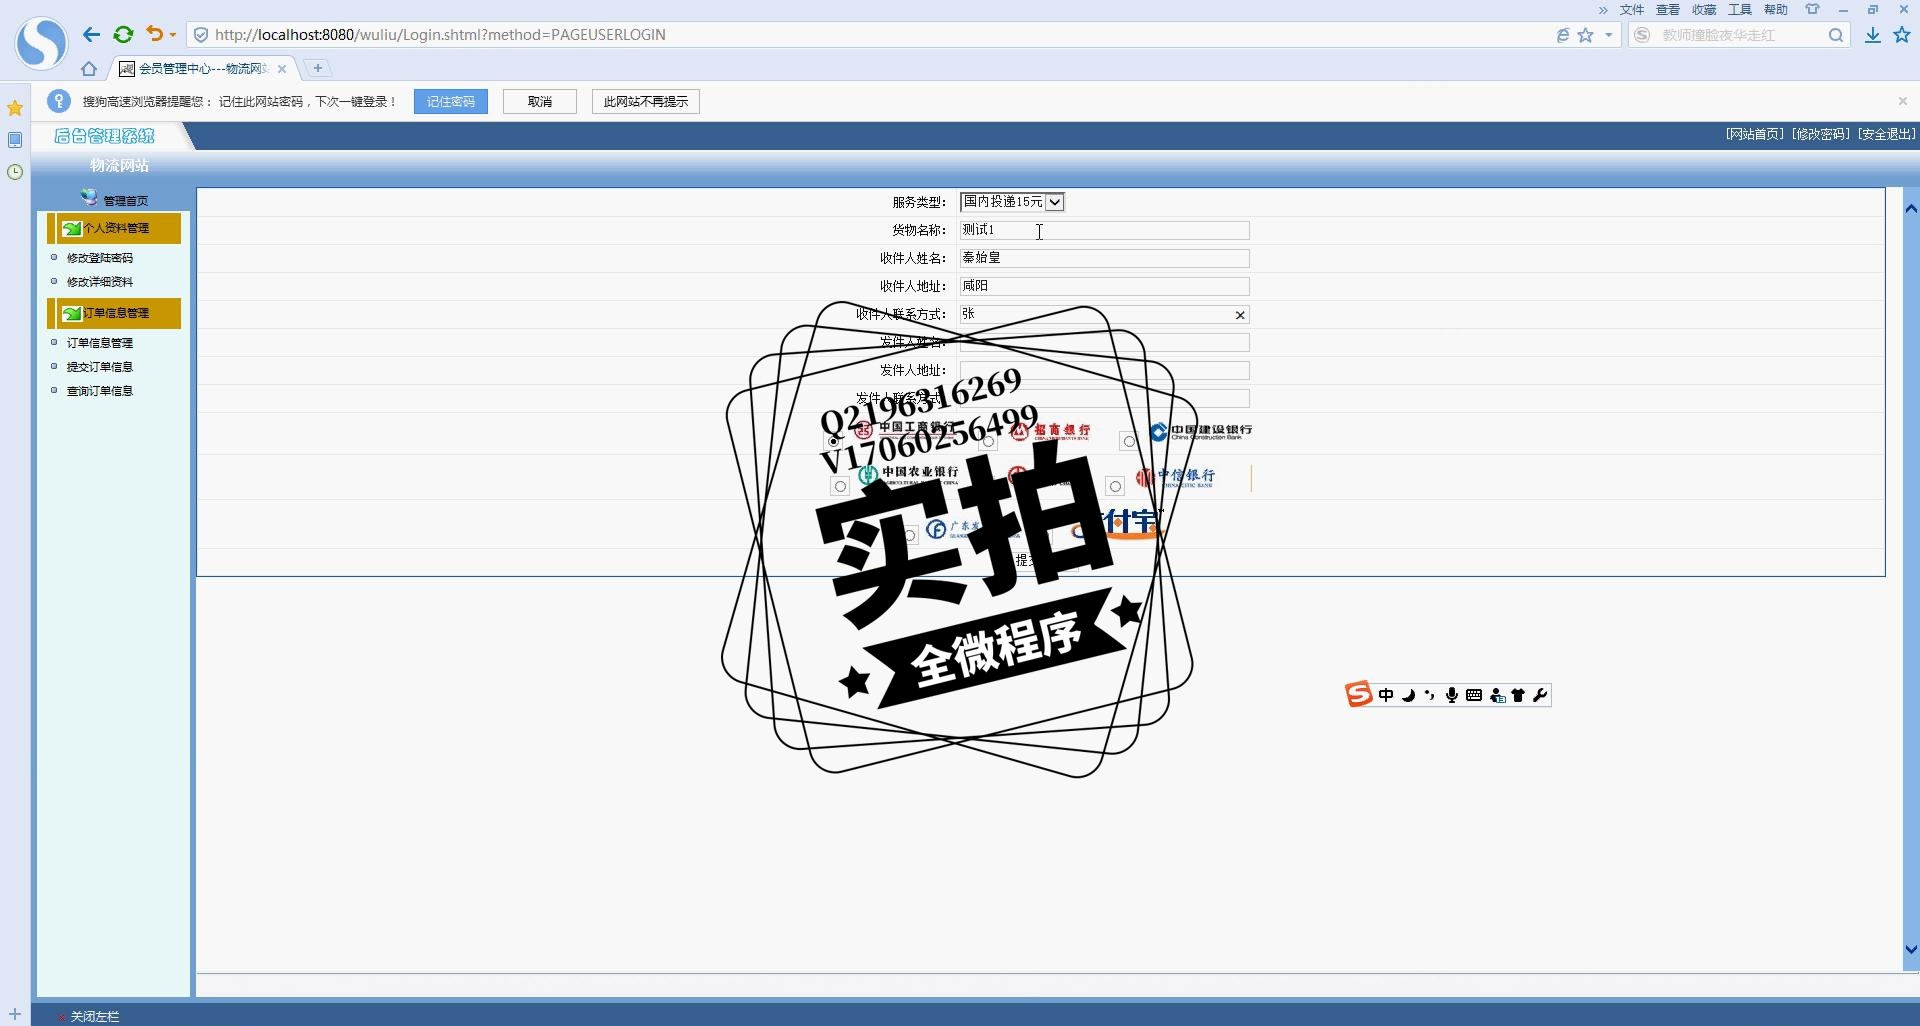Clear the 收件人联系方式 field with X
This screenshot has height=1026, width=1920.
pyautogui.click(x=1240, y=315)
